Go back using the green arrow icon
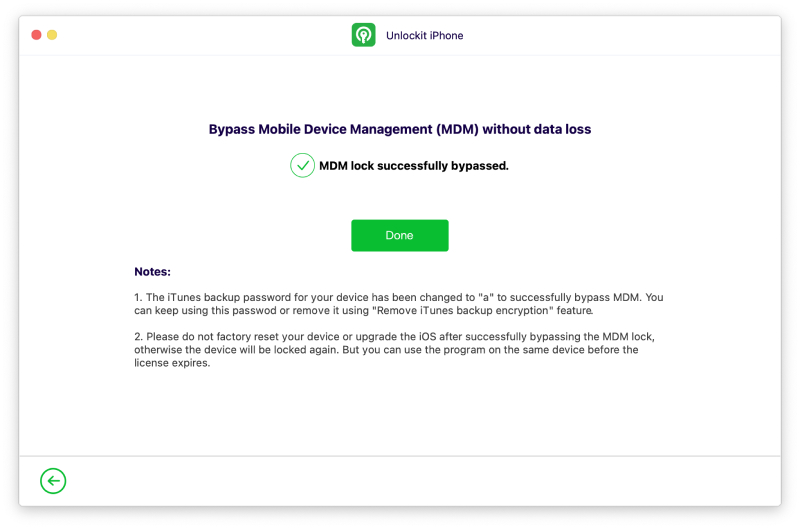The height and width of the screenshot is (529, 800). point(53,481)
